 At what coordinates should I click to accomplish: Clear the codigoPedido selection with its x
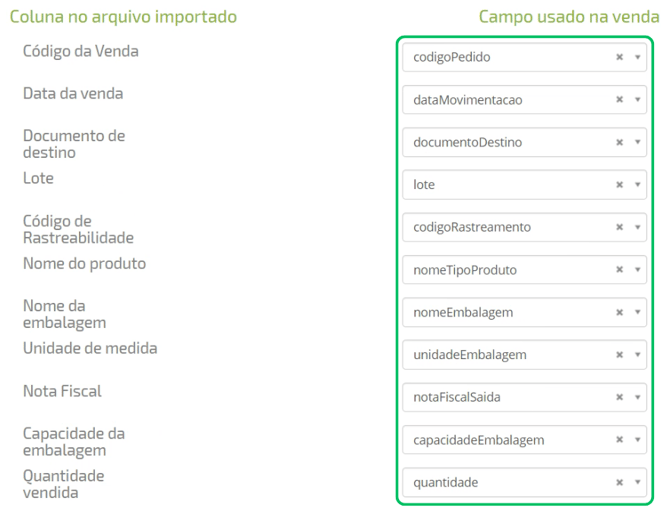[620, 58]
